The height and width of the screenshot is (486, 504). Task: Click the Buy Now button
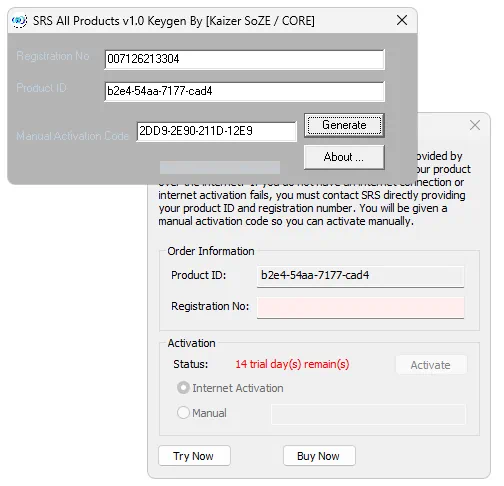point(319,456)
